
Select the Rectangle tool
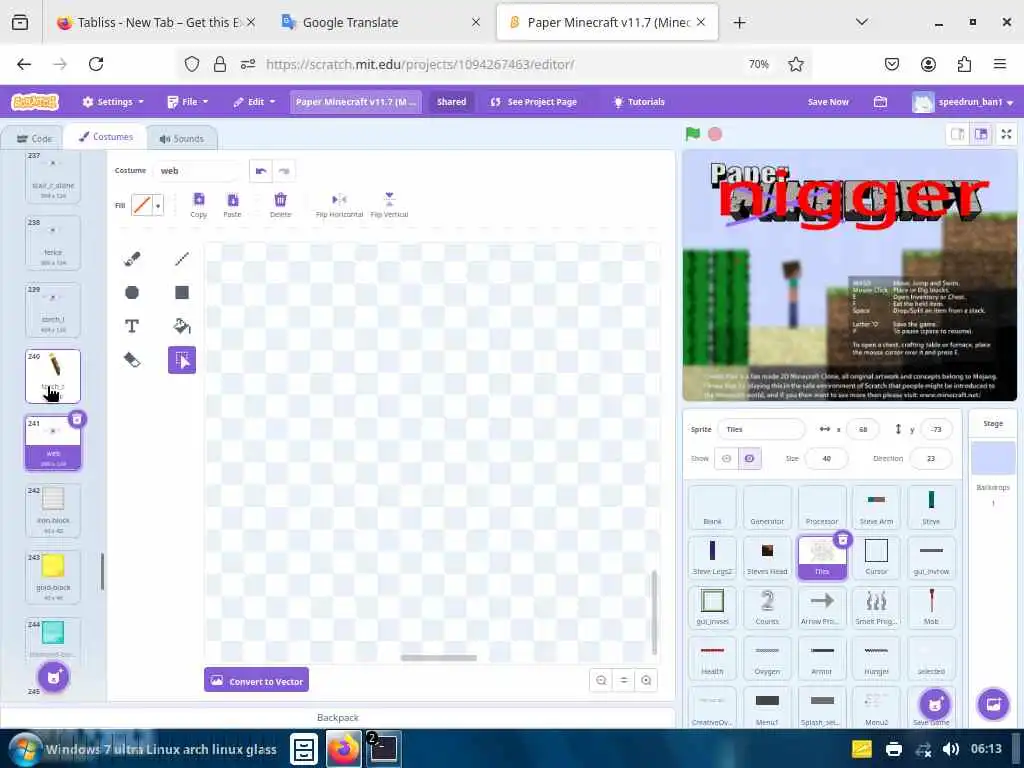[x=182, y=293]
